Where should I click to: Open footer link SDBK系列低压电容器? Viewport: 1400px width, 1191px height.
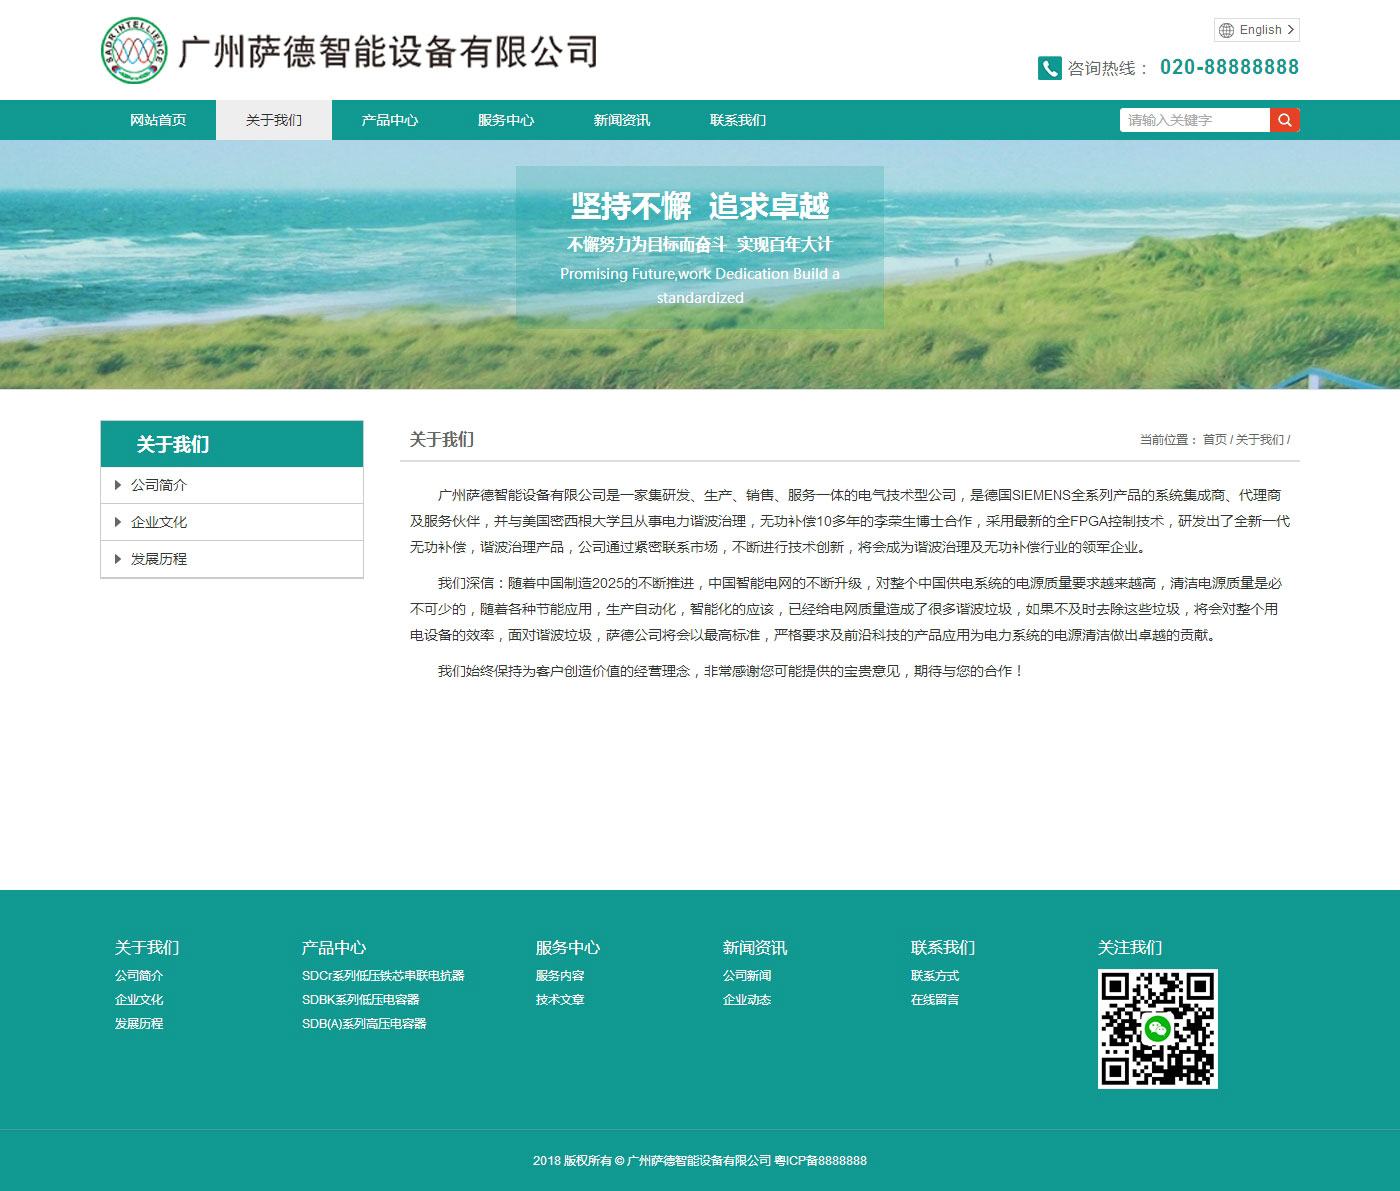[x=360, y=1000]
